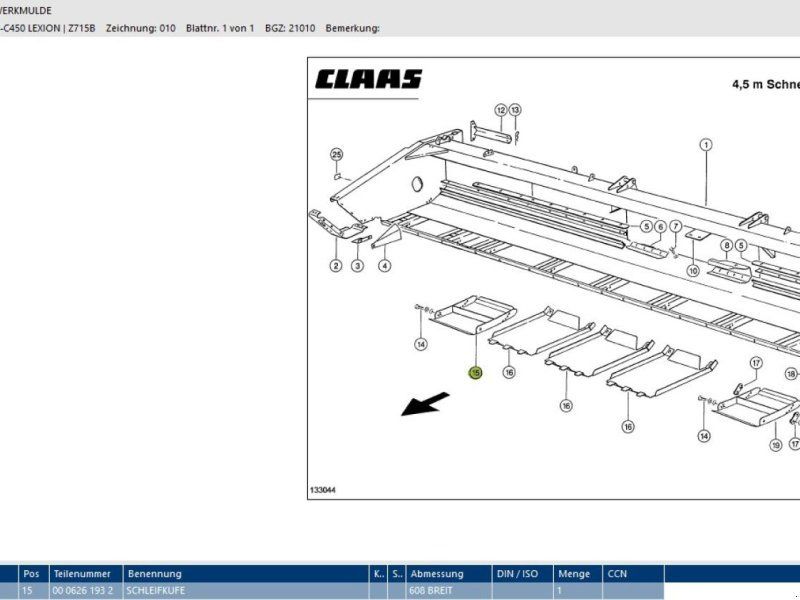The image size is (800, 600).
Task: Click callout 5 beside callout 8
Action: tap(741, 246)
